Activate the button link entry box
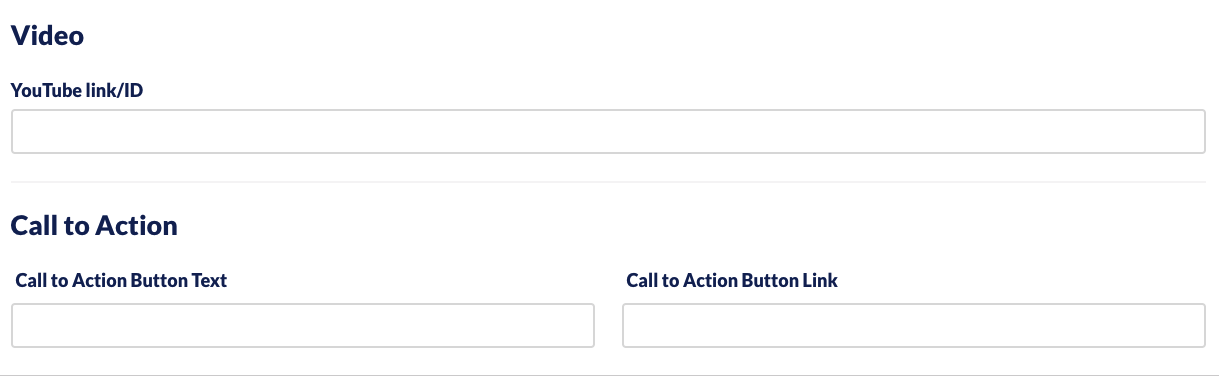The height and width of the screenshot is (377, 1219). click(914, 326)
